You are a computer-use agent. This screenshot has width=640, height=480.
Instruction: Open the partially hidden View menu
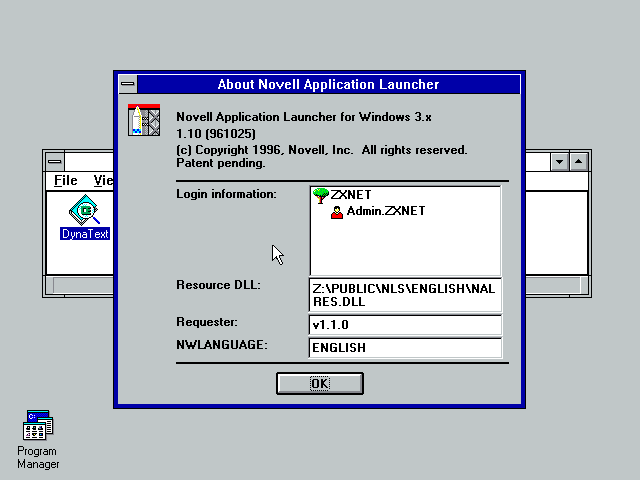point(102,180)
